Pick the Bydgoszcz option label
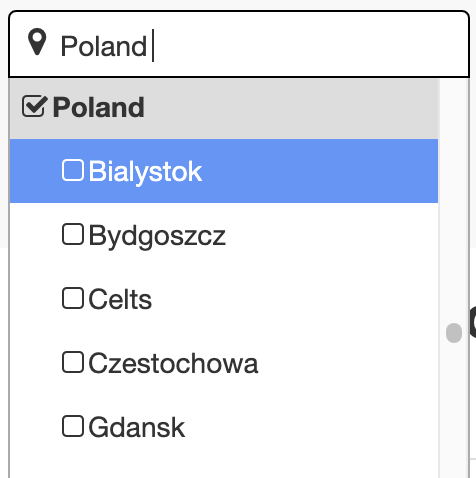The image size is (476, 478). point(157,236)
